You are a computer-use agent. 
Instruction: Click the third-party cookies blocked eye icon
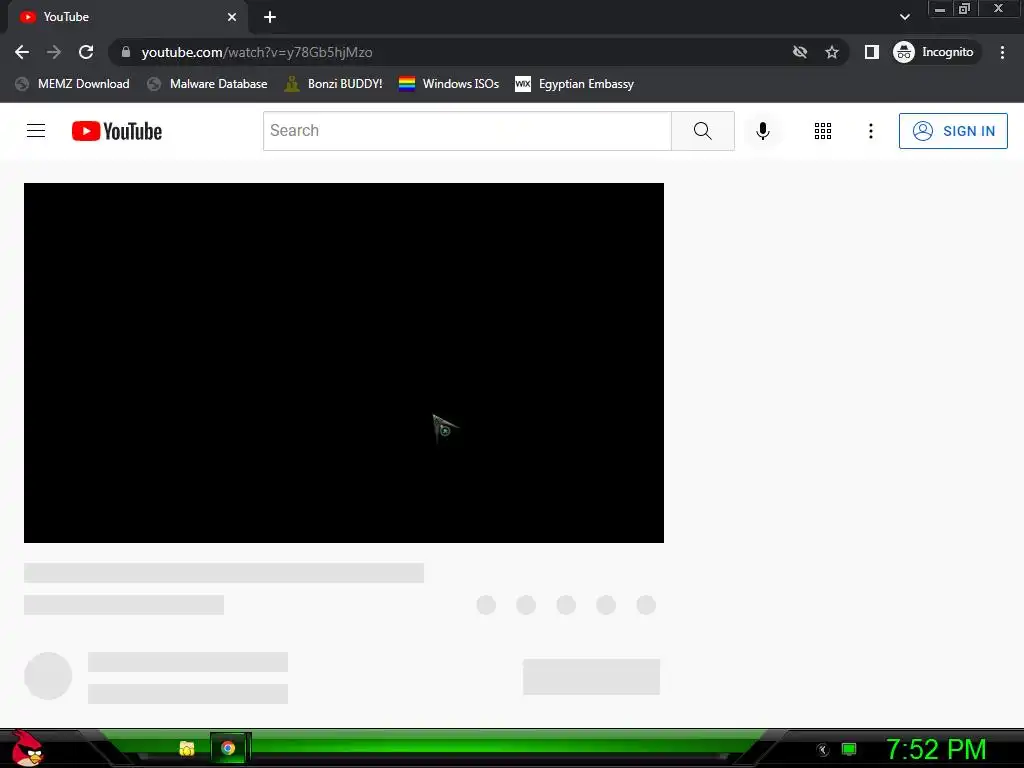(x=800, y=52)
